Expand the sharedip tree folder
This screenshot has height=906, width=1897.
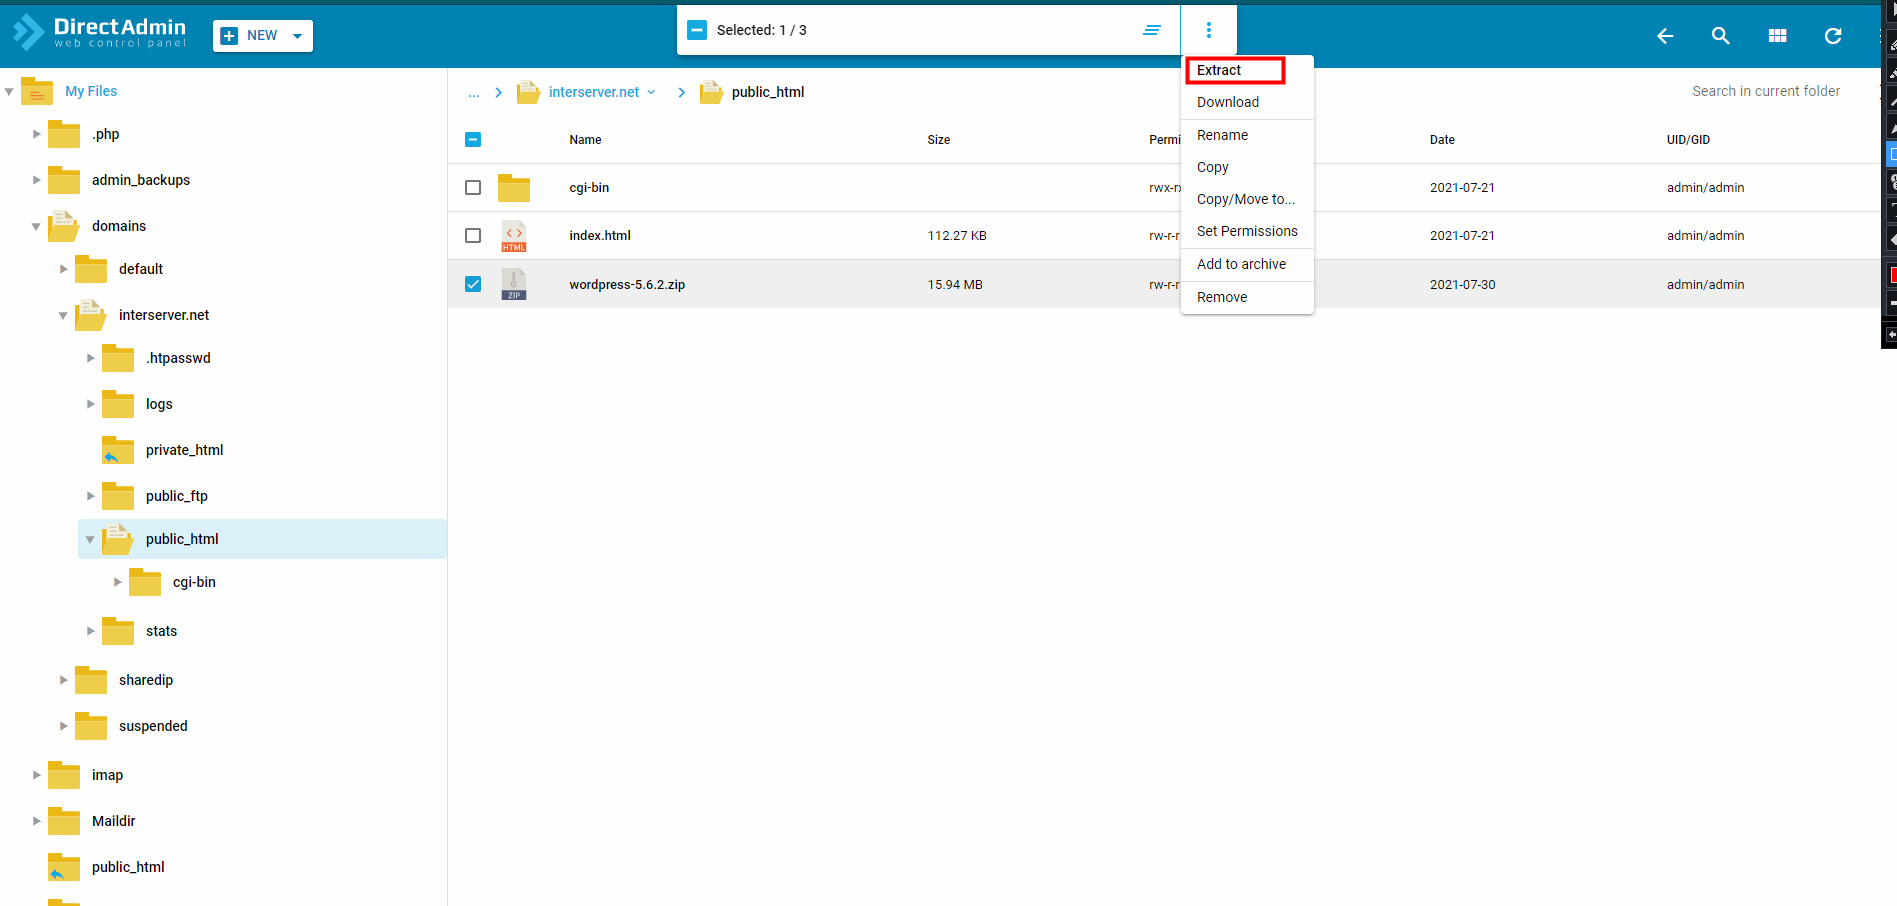coord(63,680)
